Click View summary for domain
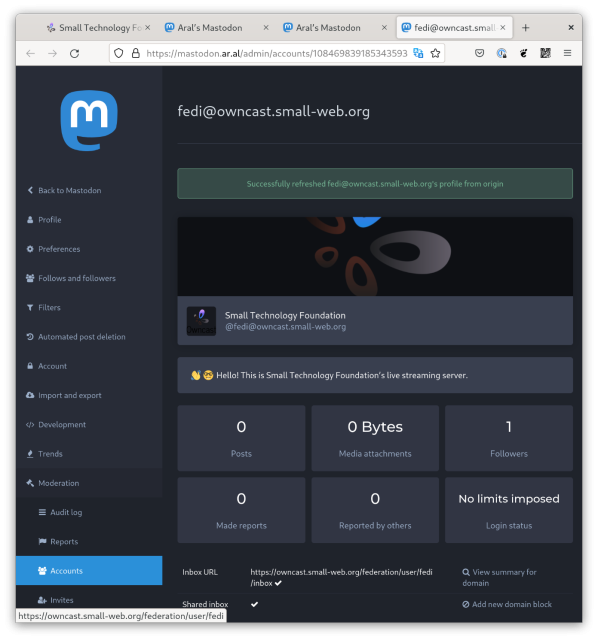 (499, 578)
